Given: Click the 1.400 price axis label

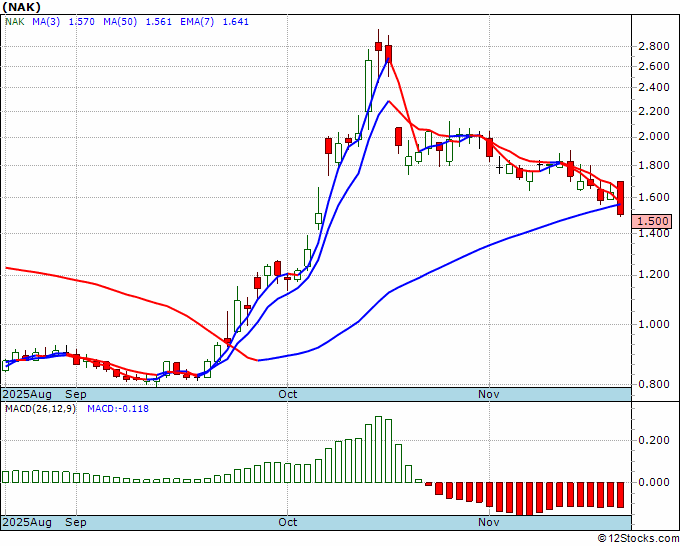Looking at the screenshot, I should click(654, 233).
